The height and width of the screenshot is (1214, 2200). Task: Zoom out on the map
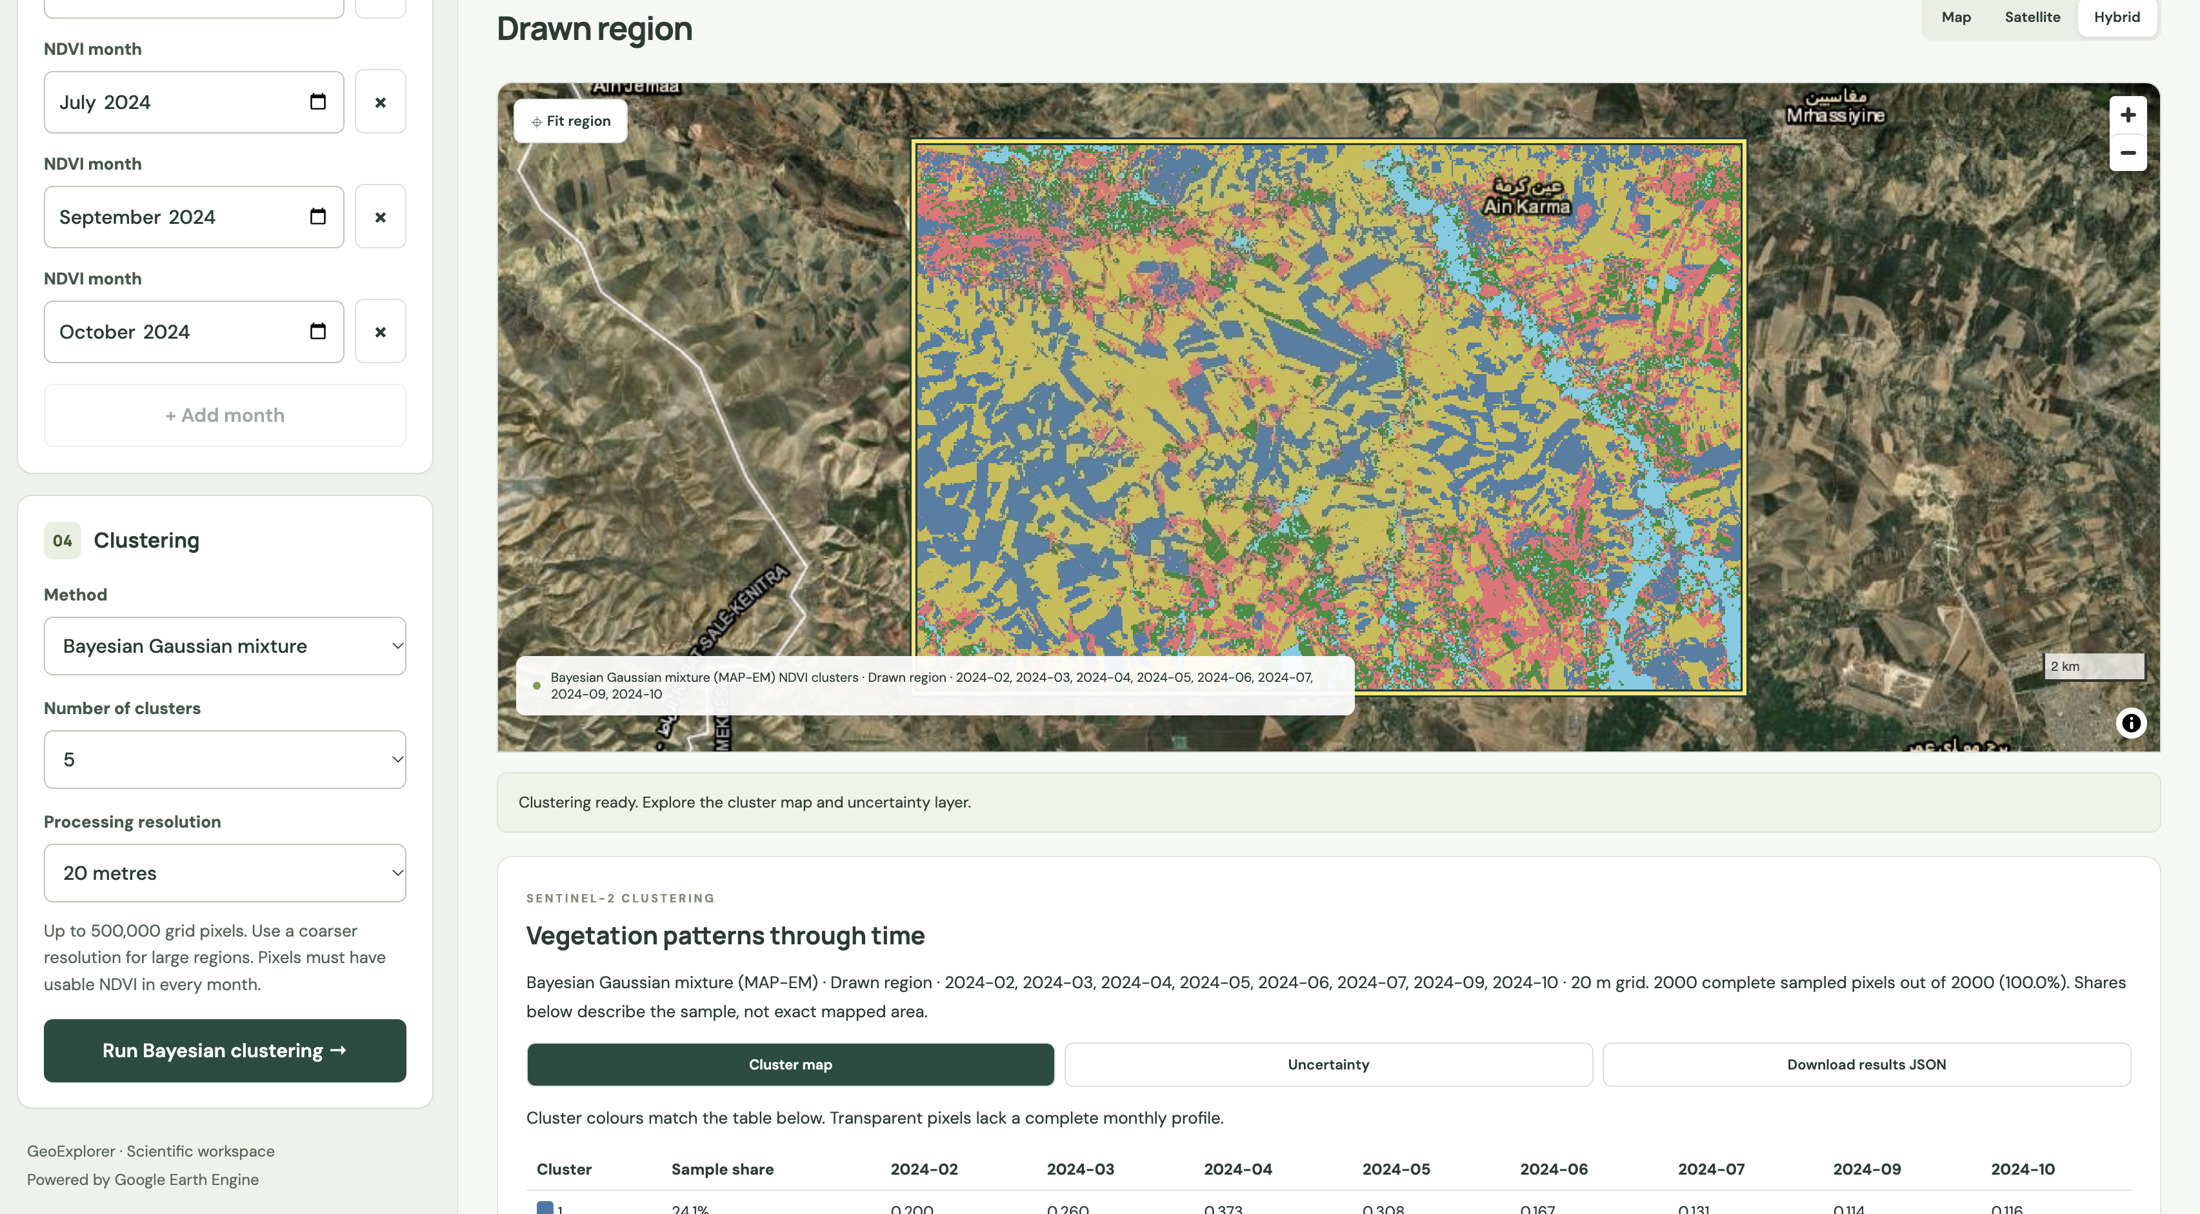pyautogui.click(x=2128, y=153)
